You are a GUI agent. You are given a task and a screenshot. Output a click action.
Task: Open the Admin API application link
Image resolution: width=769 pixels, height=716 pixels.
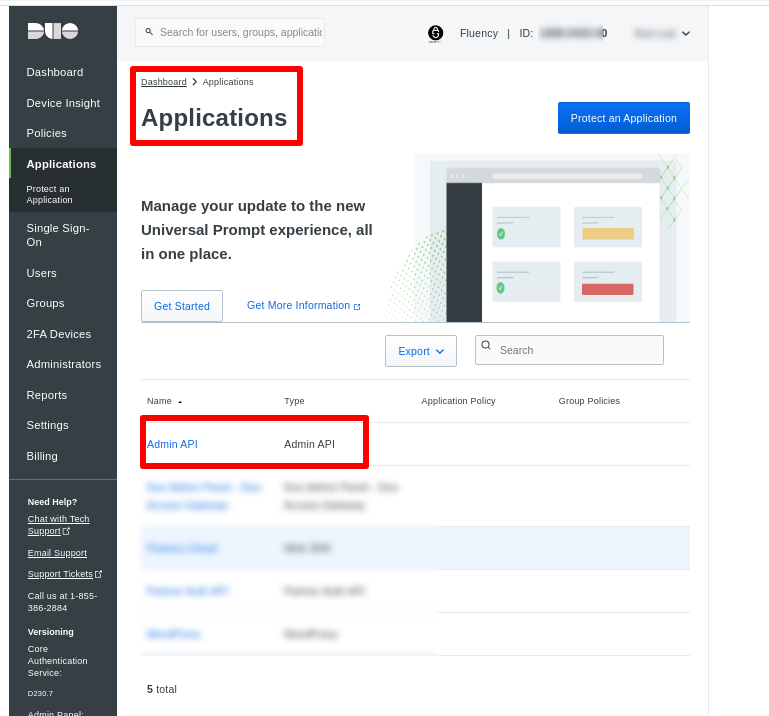[172, 444]
